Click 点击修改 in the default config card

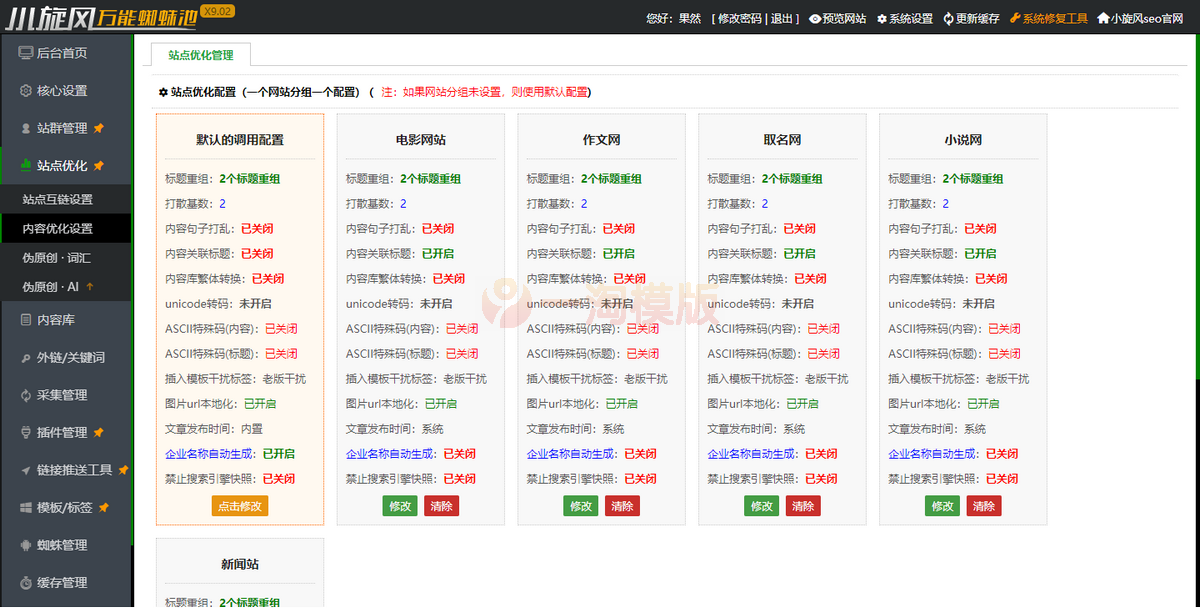point(240,506)
